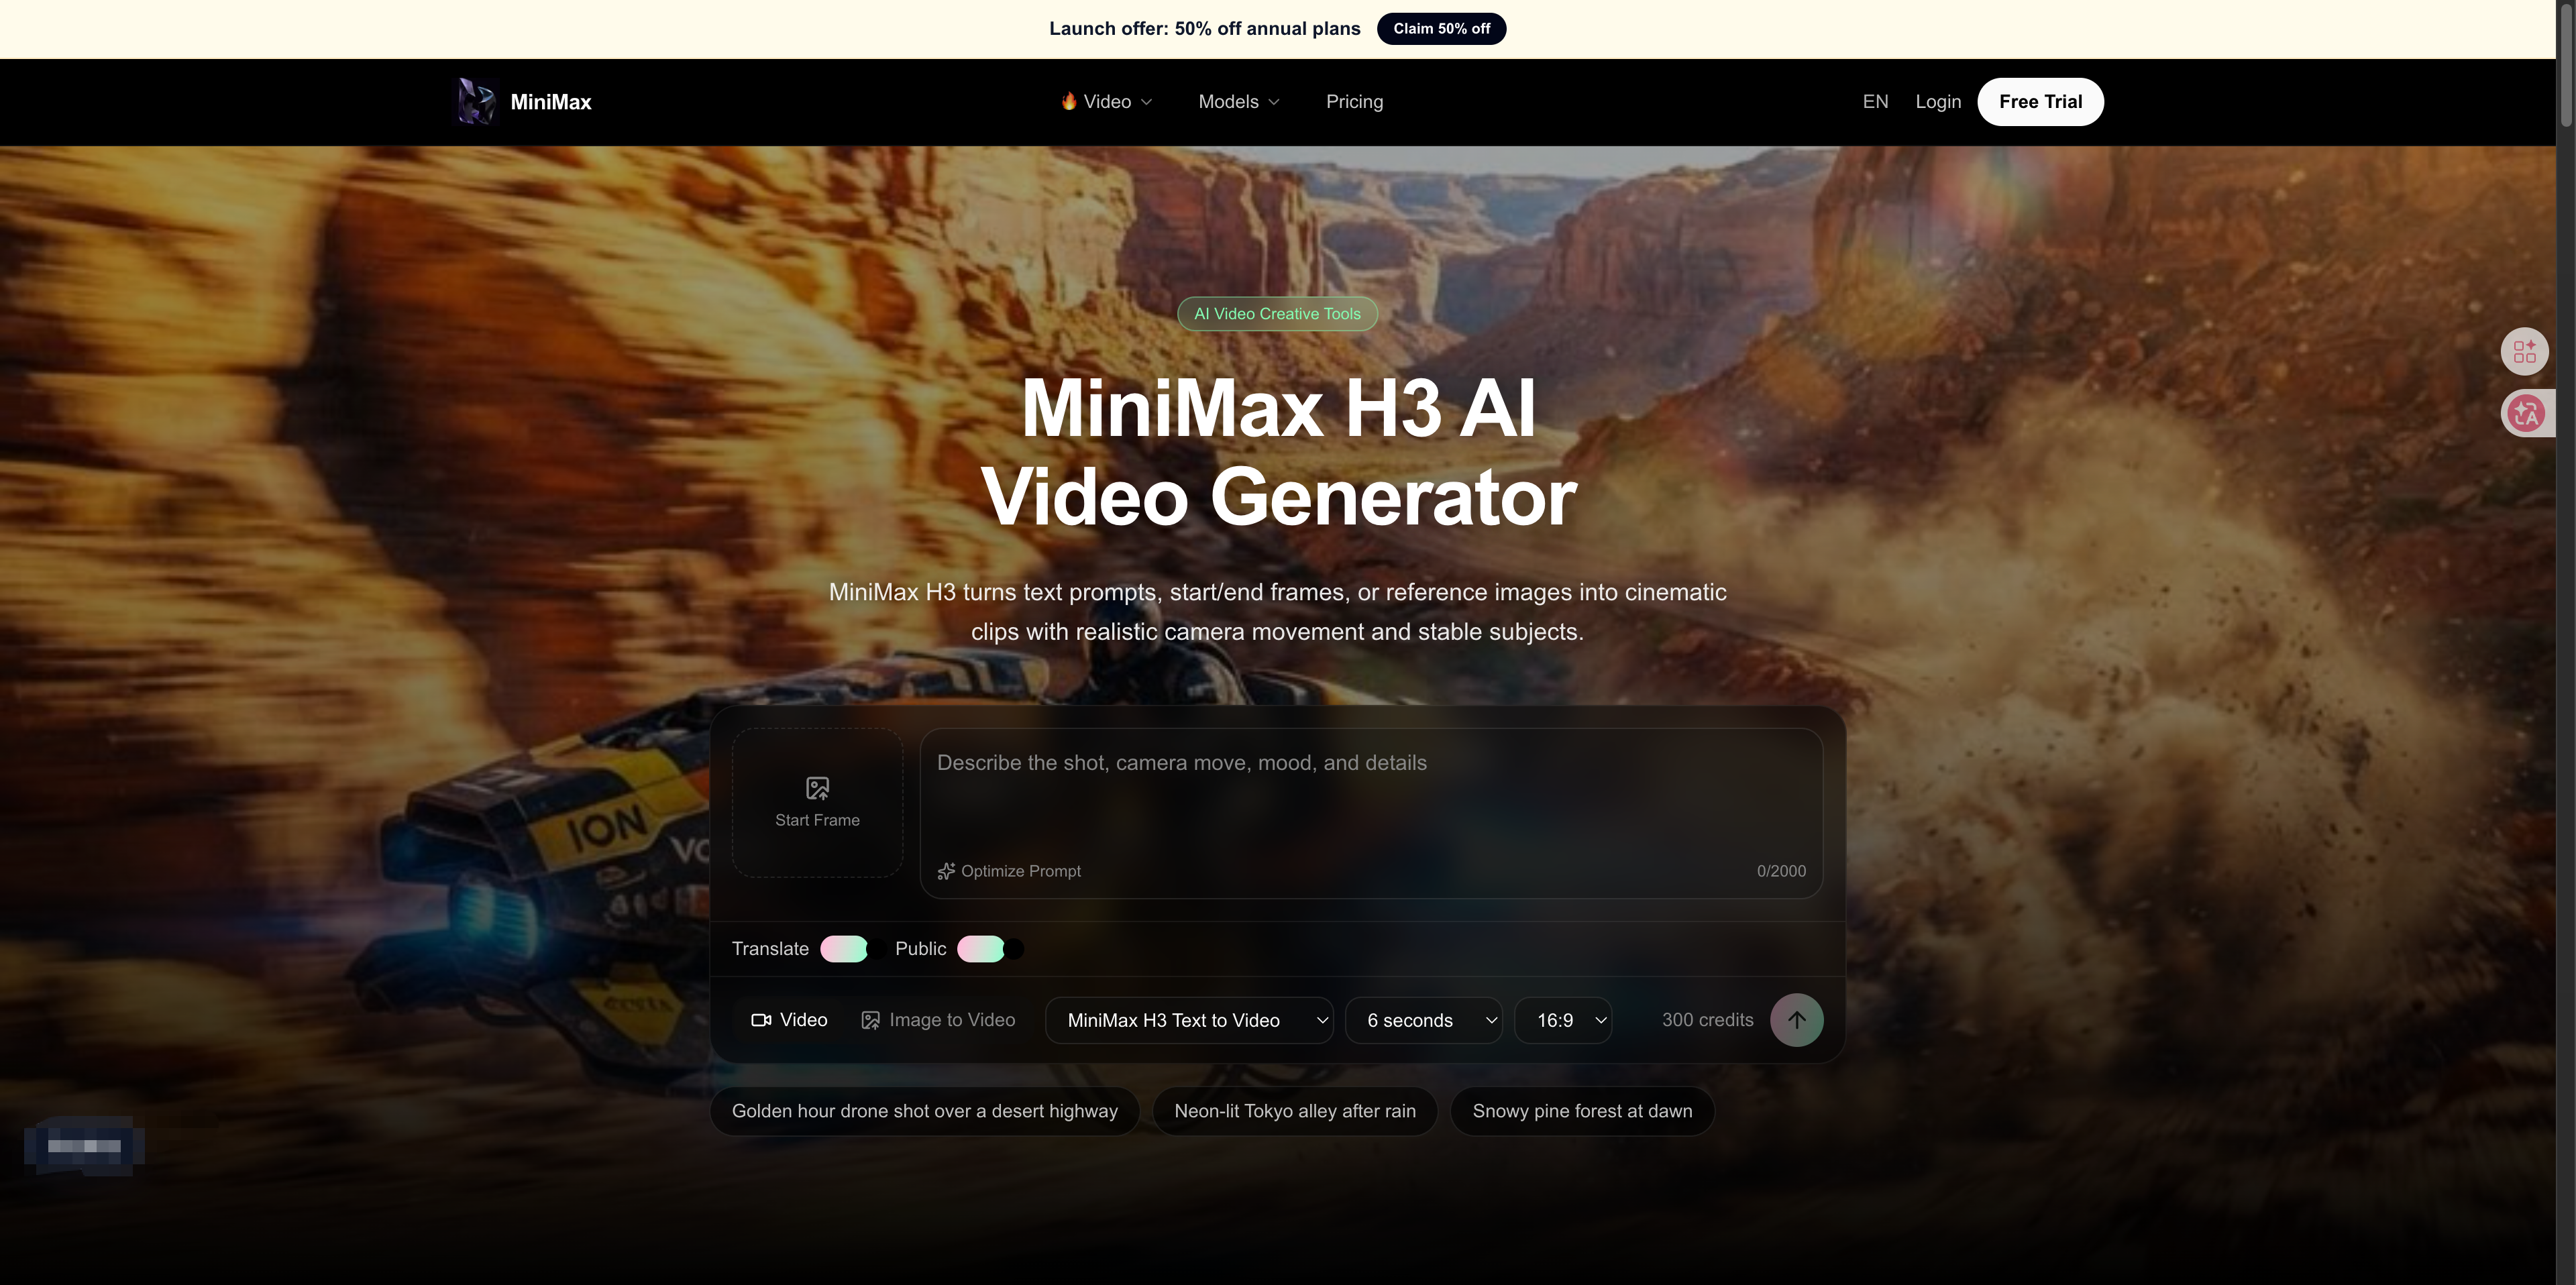Open the floating apps grid icon
The height and width of the screenshot is (1285, 2576).
tap(2524, 352)
